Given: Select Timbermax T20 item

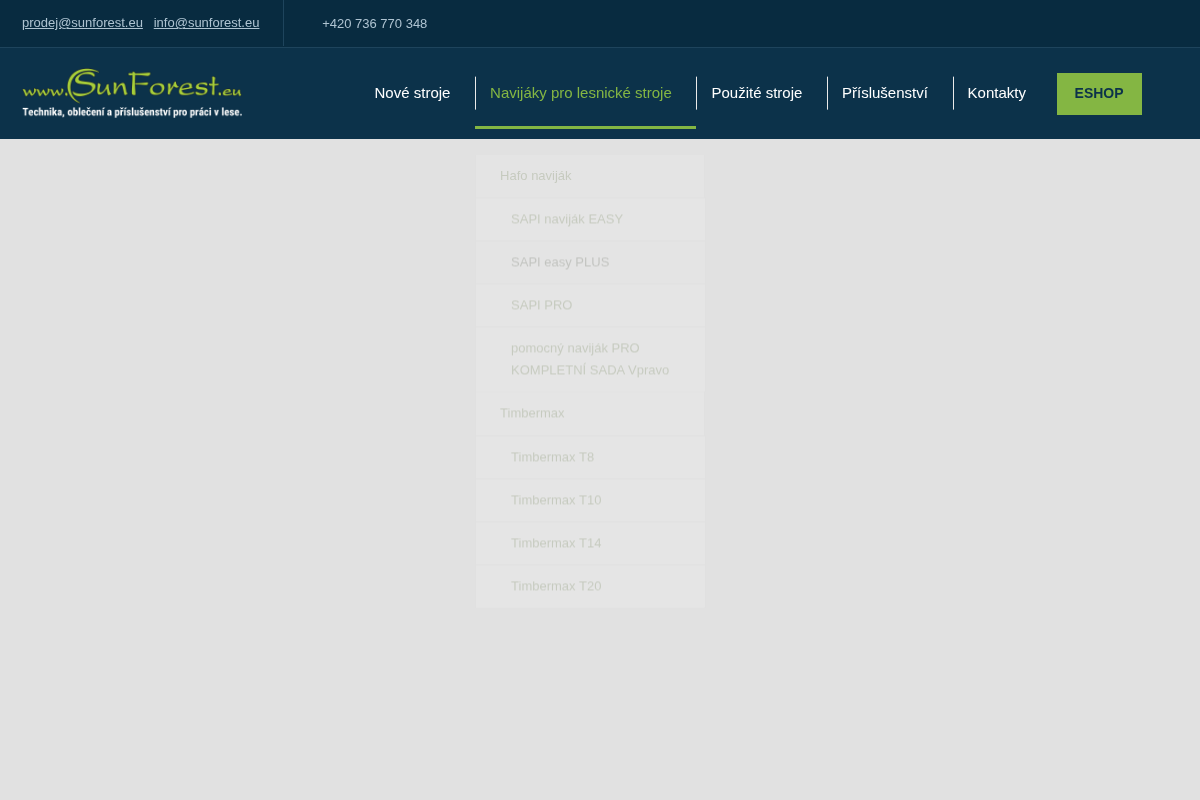Looking at the screenshot, I should [x=590, y=586].
